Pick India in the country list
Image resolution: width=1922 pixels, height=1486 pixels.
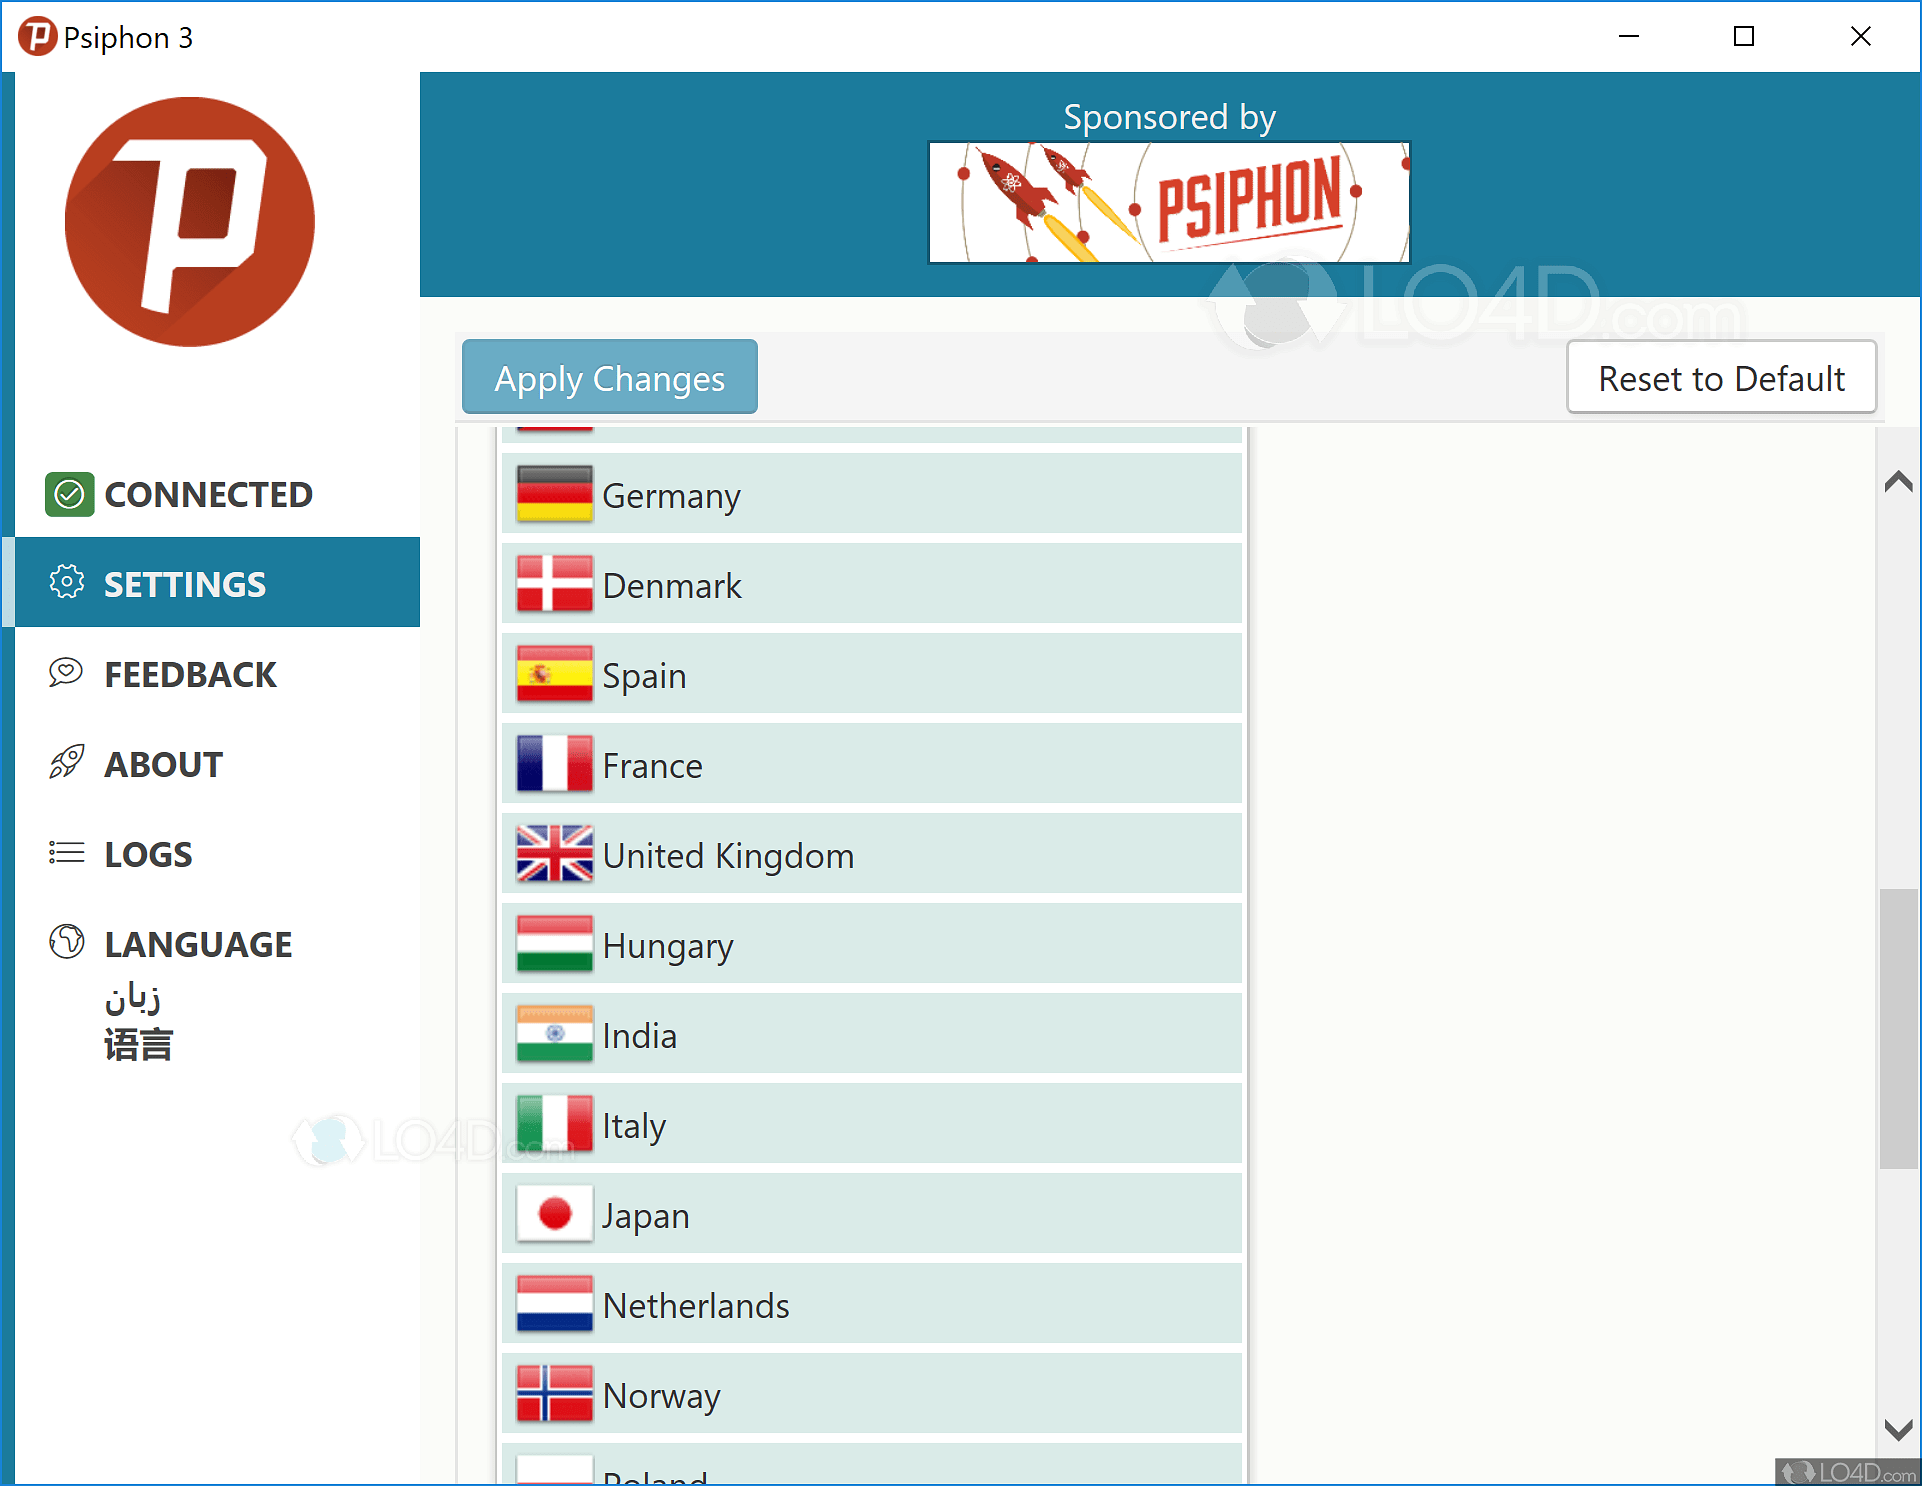[871, 1035]
